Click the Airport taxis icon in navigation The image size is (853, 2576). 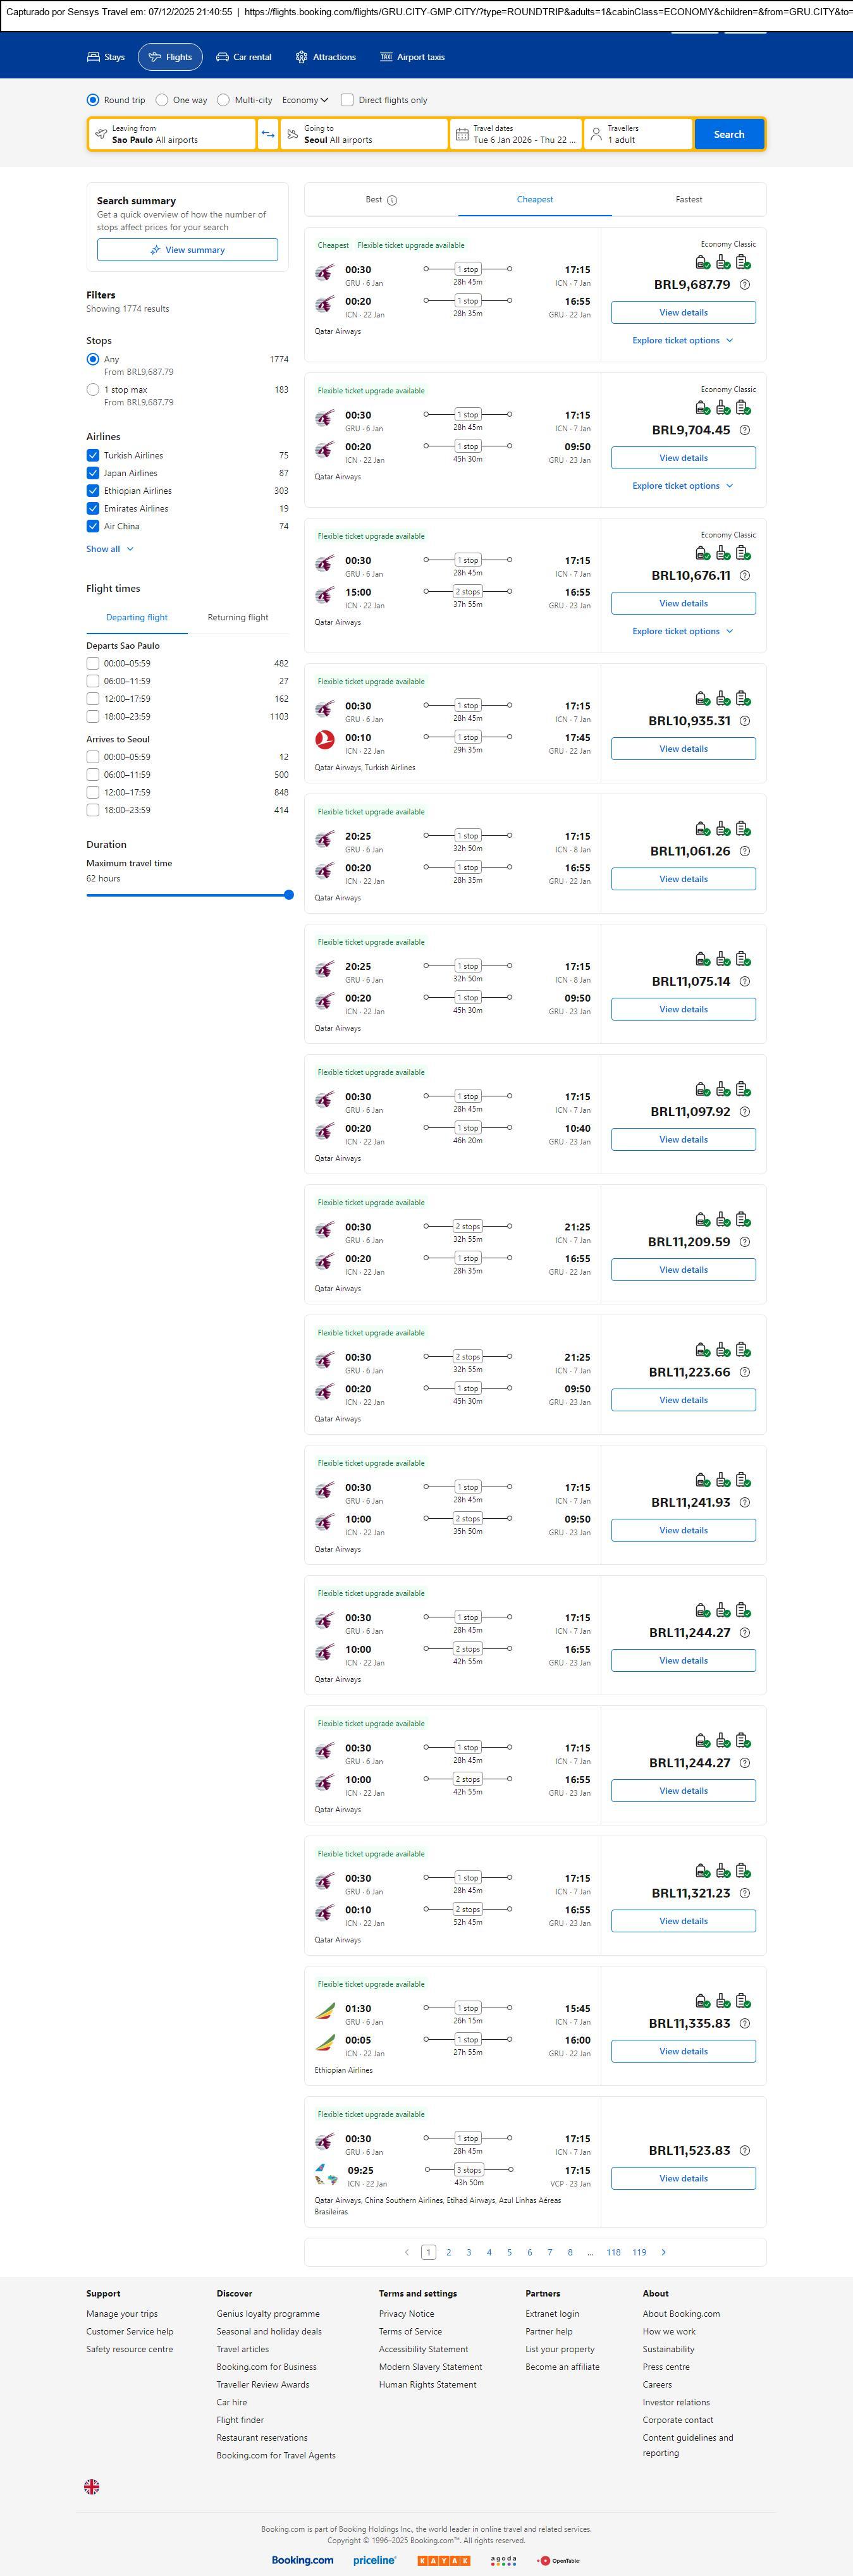click(x=386, y=57)
